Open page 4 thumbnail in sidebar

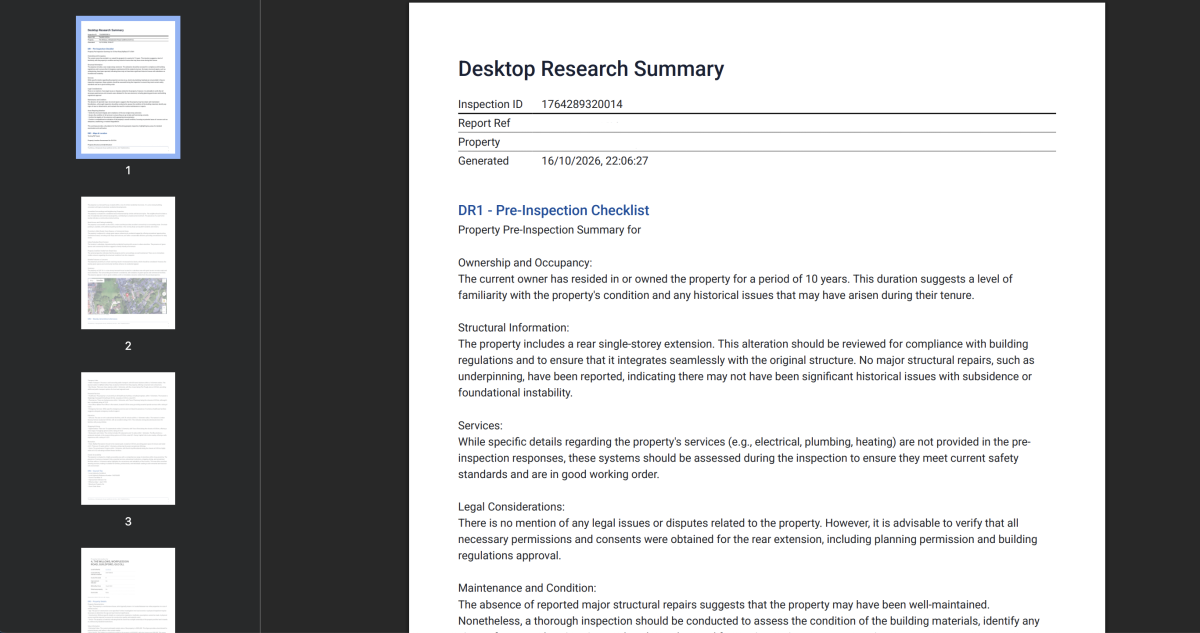tap(128, 590)
